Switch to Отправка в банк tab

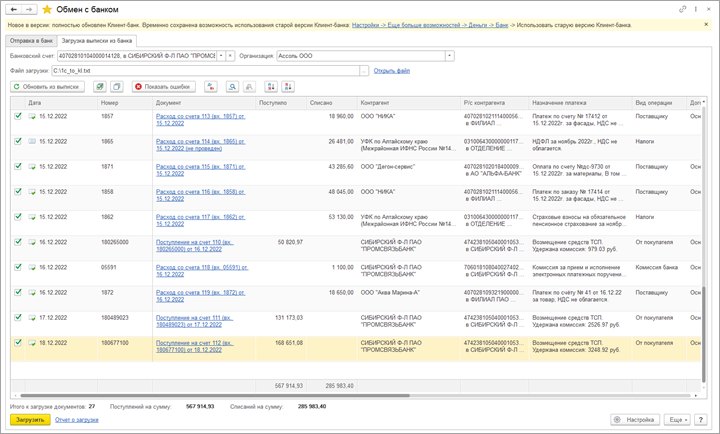[31, 40]
